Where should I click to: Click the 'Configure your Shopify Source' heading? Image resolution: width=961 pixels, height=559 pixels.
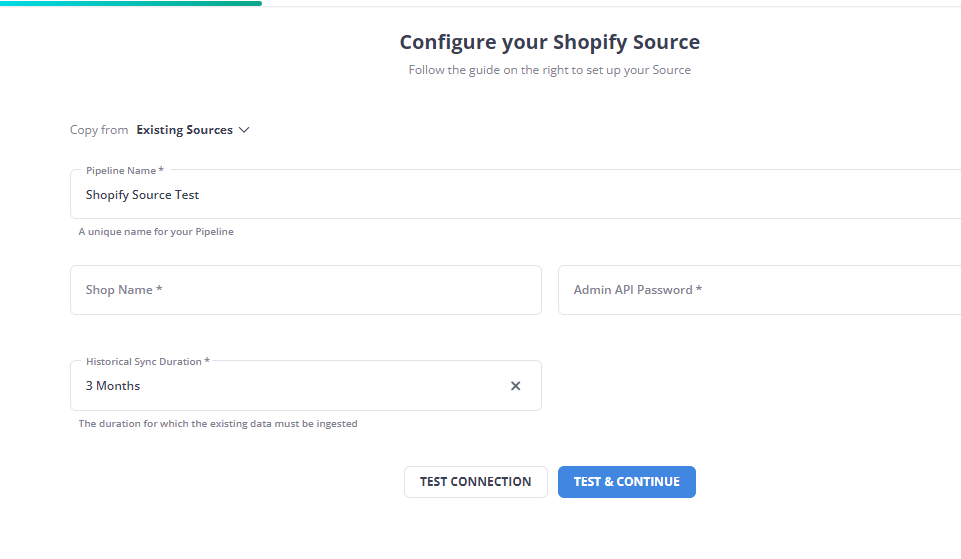[550, 42]
